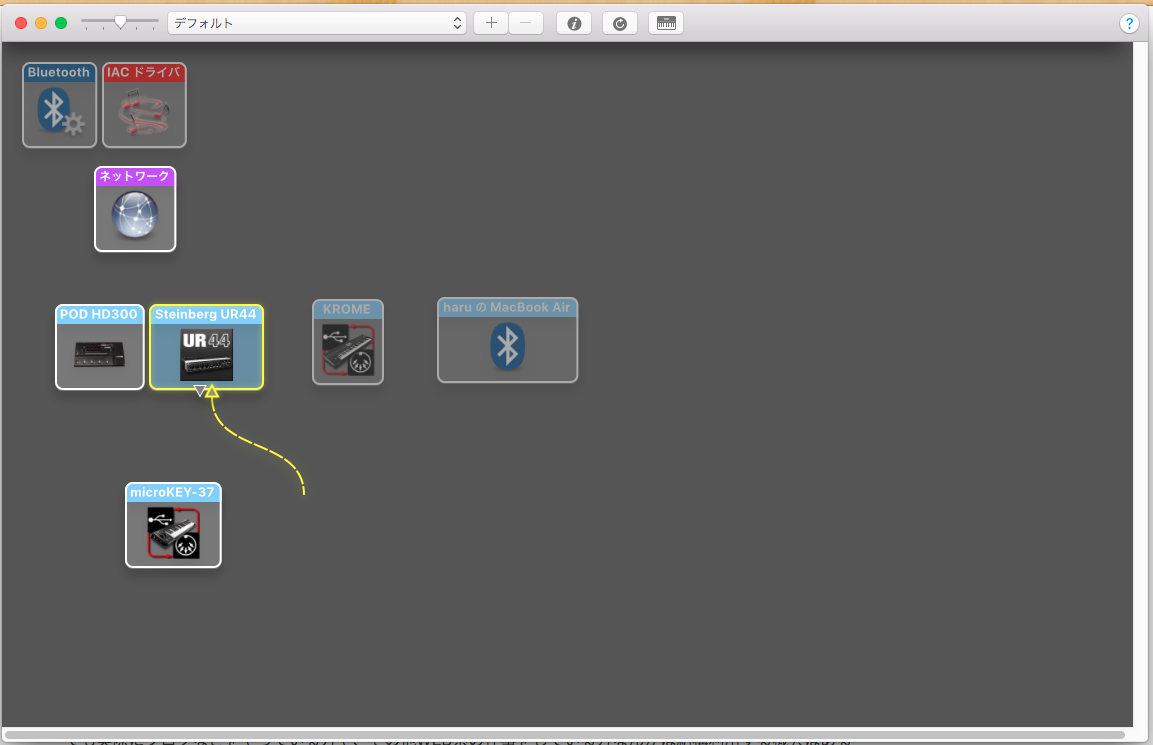Click the UR44 yellow output port triangle

[x=212, y=391]
